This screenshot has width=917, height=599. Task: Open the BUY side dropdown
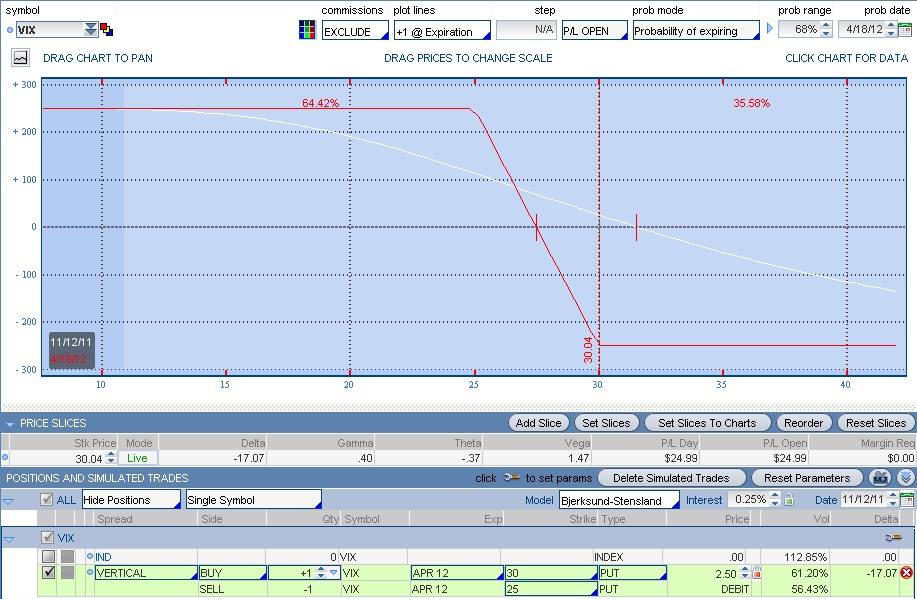[233, 573]
